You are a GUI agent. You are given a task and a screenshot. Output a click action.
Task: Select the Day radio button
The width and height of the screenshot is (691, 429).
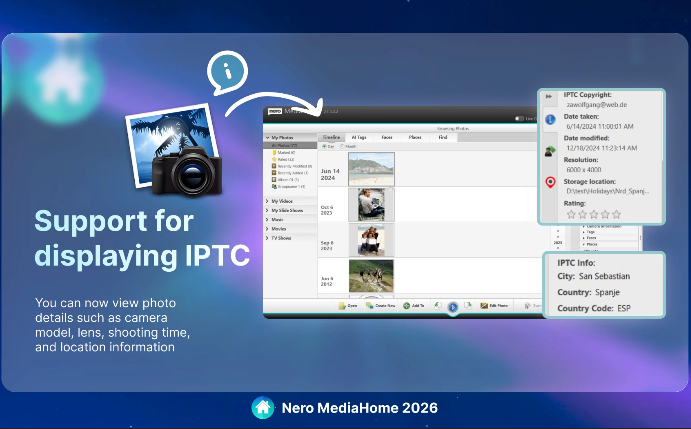323,146
